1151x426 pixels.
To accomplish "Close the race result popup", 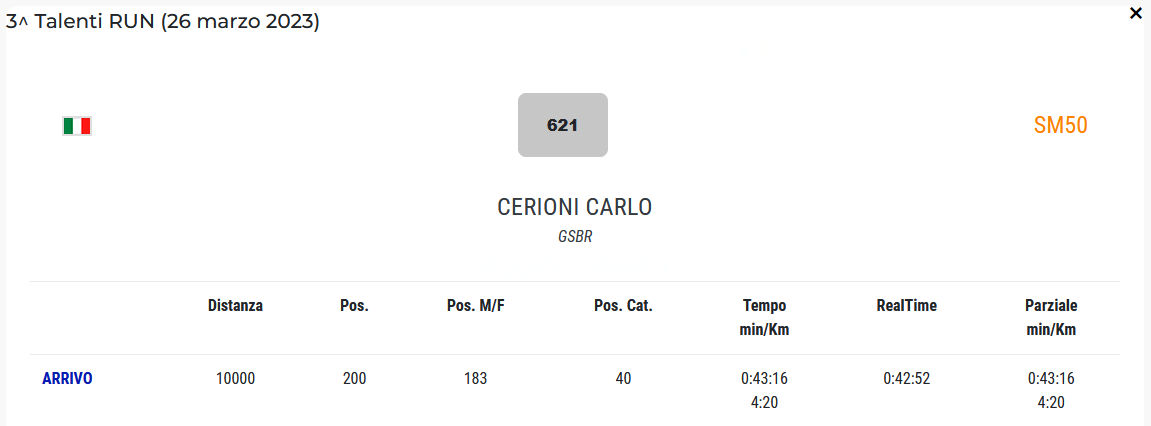I will coord(1135,14).
